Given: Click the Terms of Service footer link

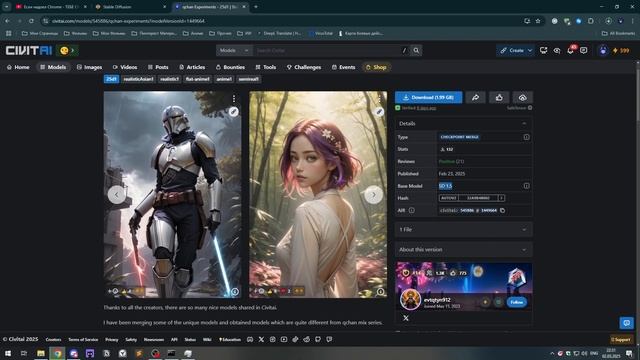Looking at the screenshot, I should click(83, 340).
